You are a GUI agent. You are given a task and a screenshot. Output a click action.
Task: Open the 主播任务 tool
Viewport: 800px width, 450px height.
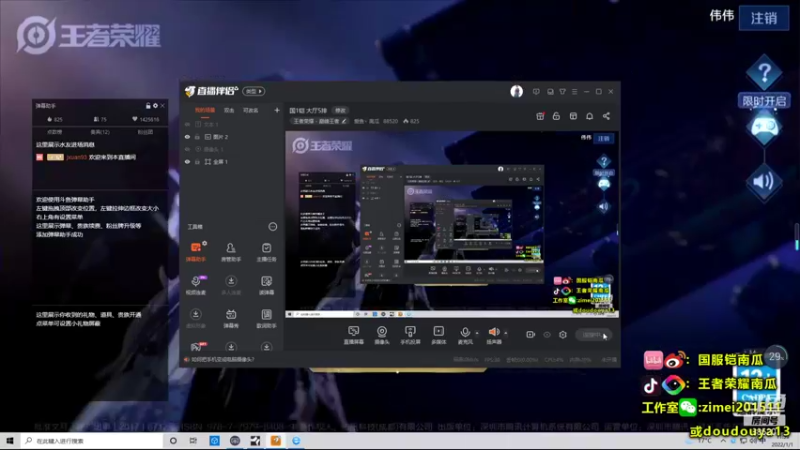click(x=266, y=252)
